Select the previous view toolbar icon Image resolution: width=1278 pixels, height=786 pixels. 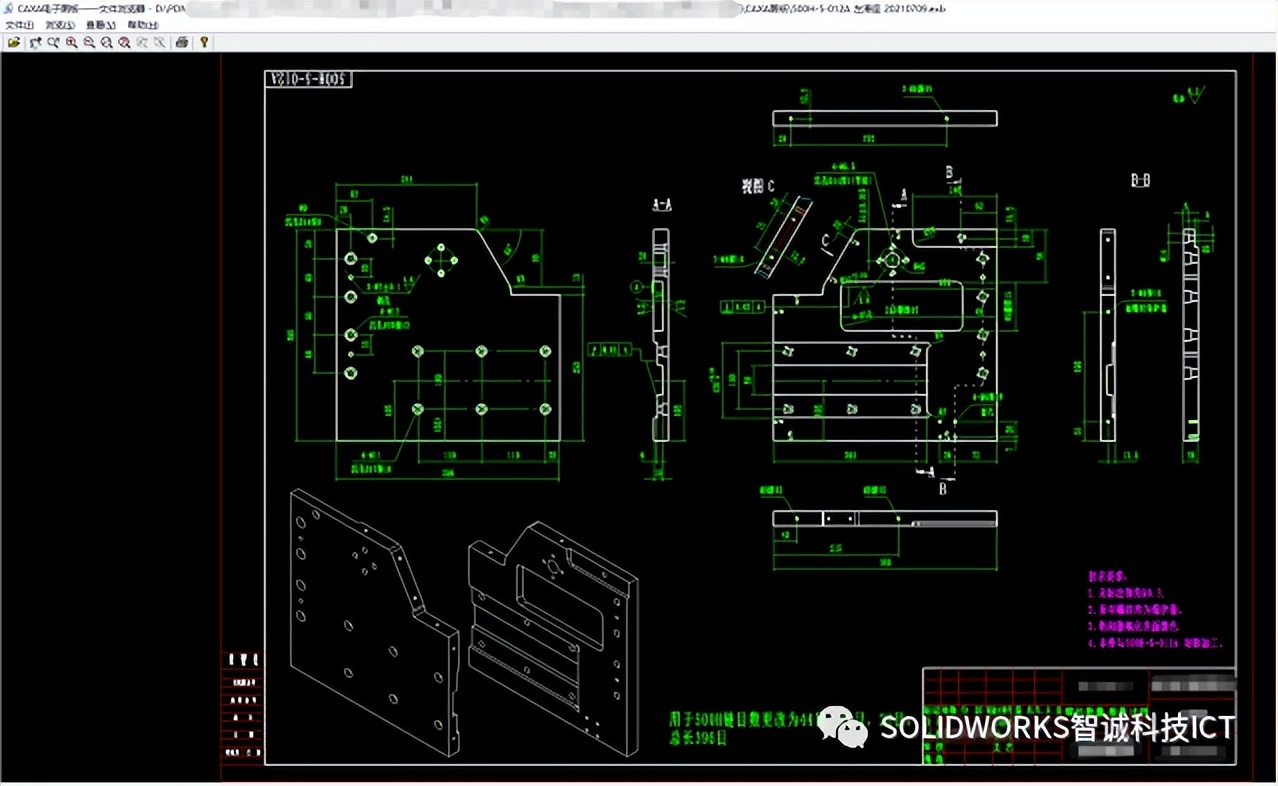[x=143, y=42]
